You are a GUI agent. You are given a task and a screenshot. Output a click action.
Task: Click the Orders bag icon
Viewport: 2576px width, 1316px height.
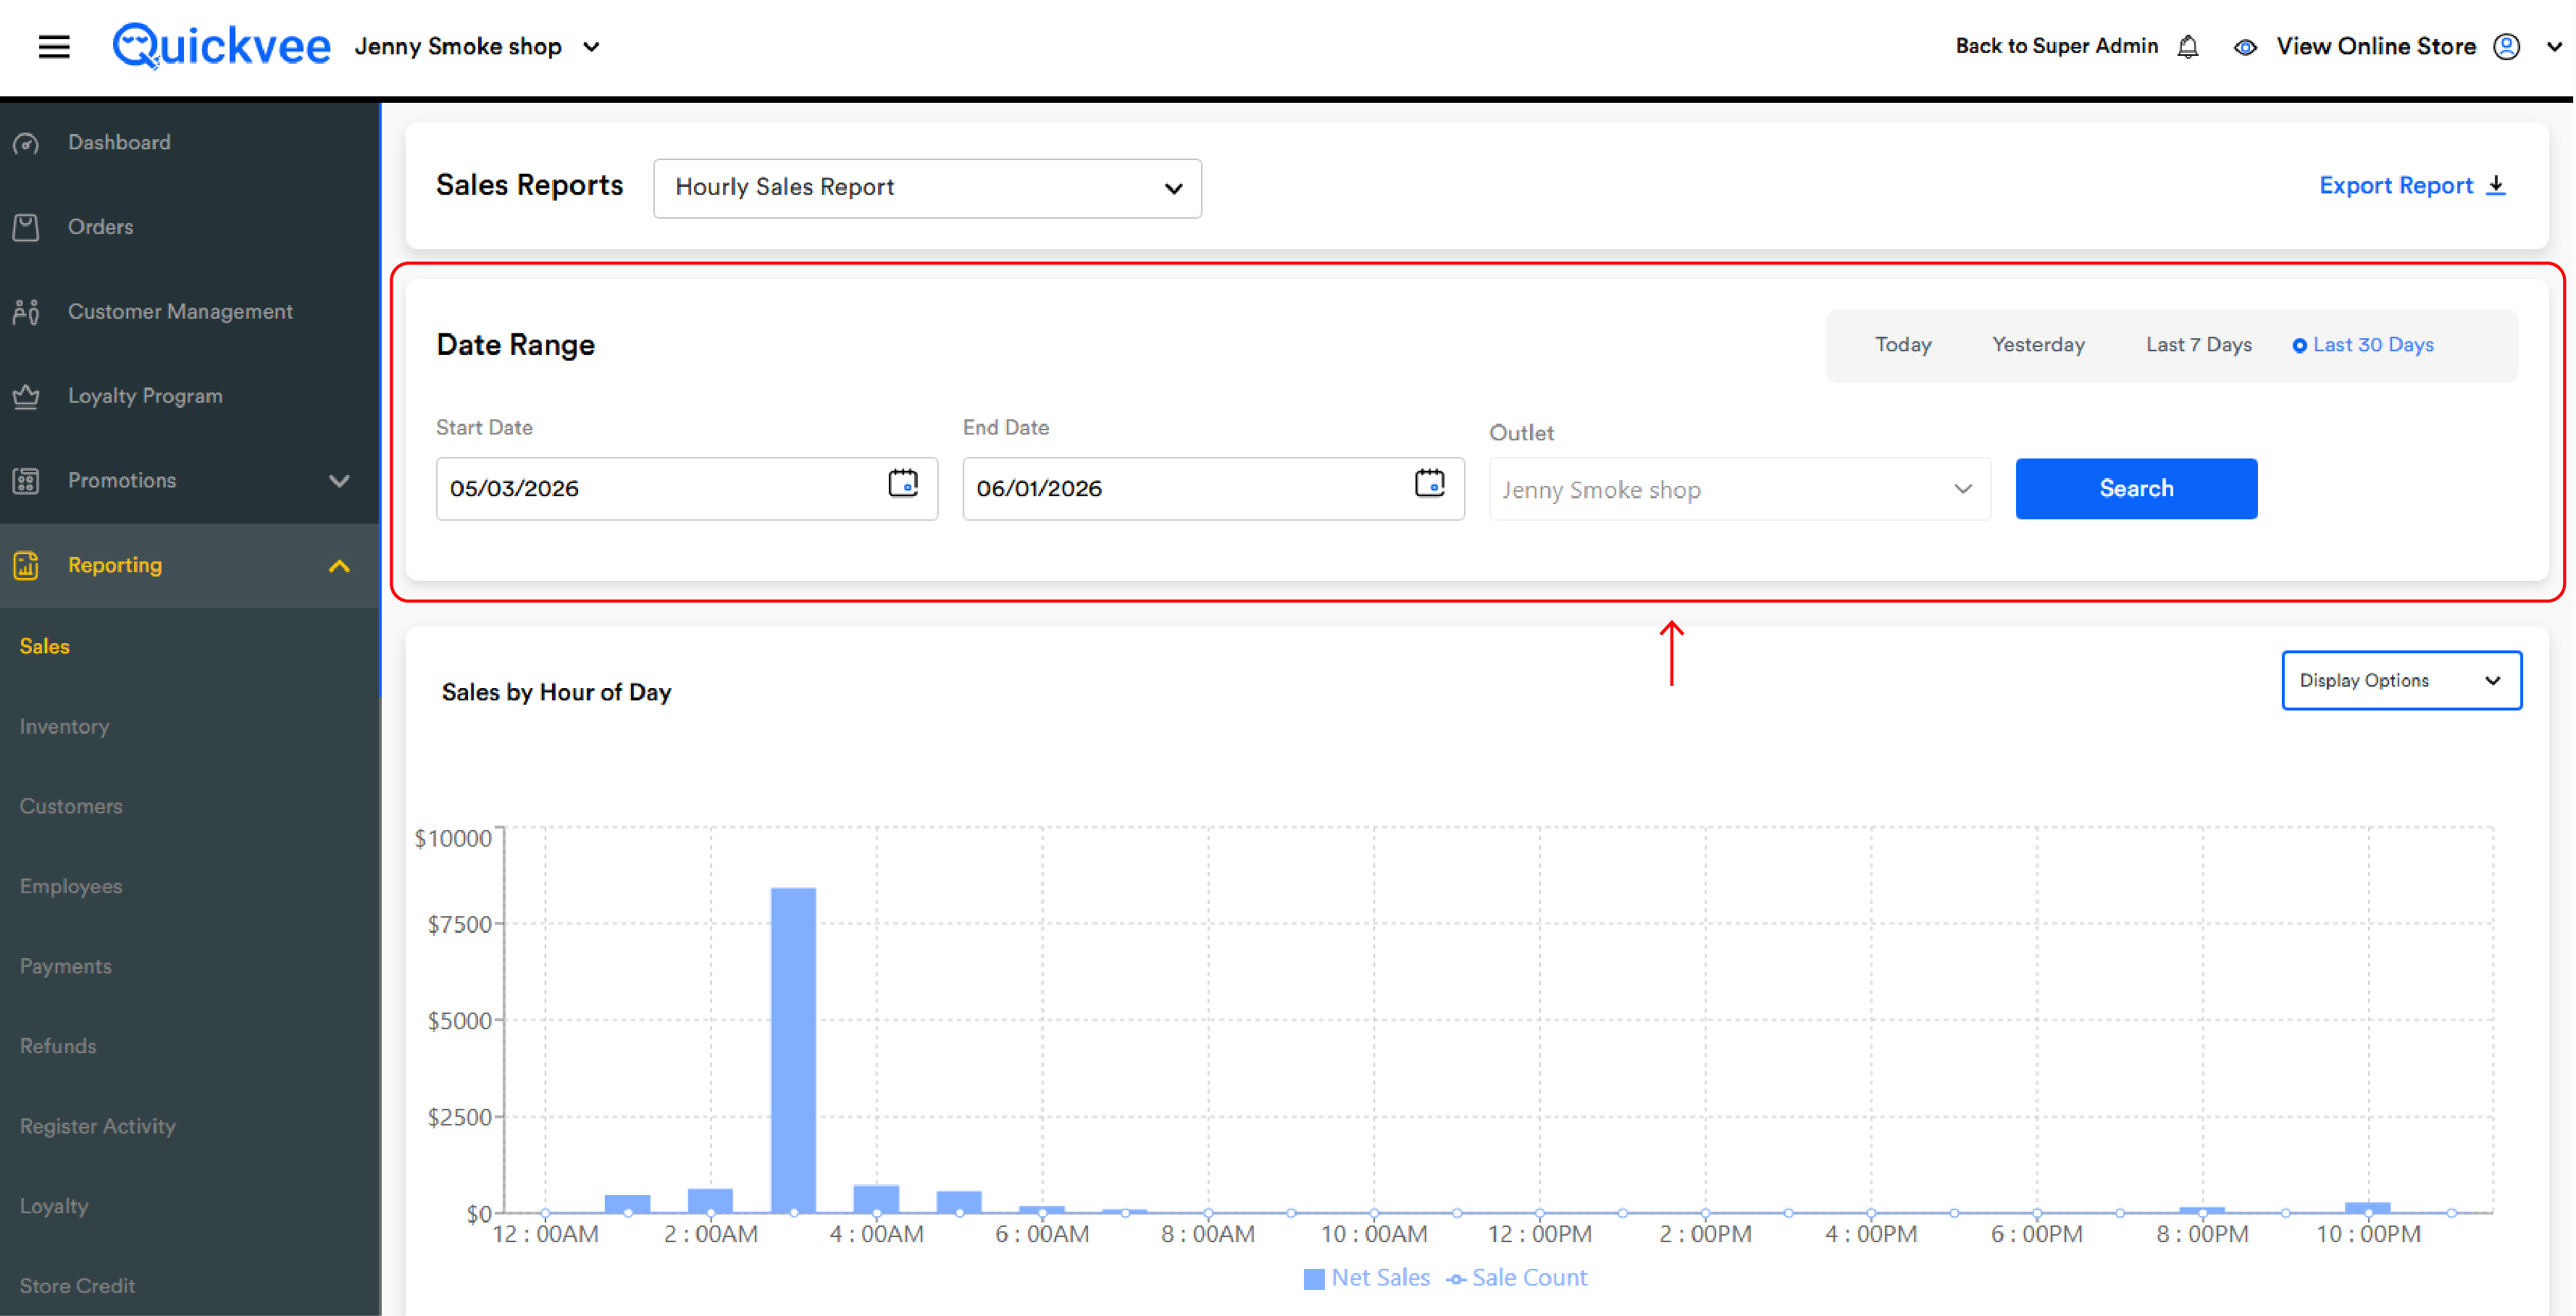(26, 227)
